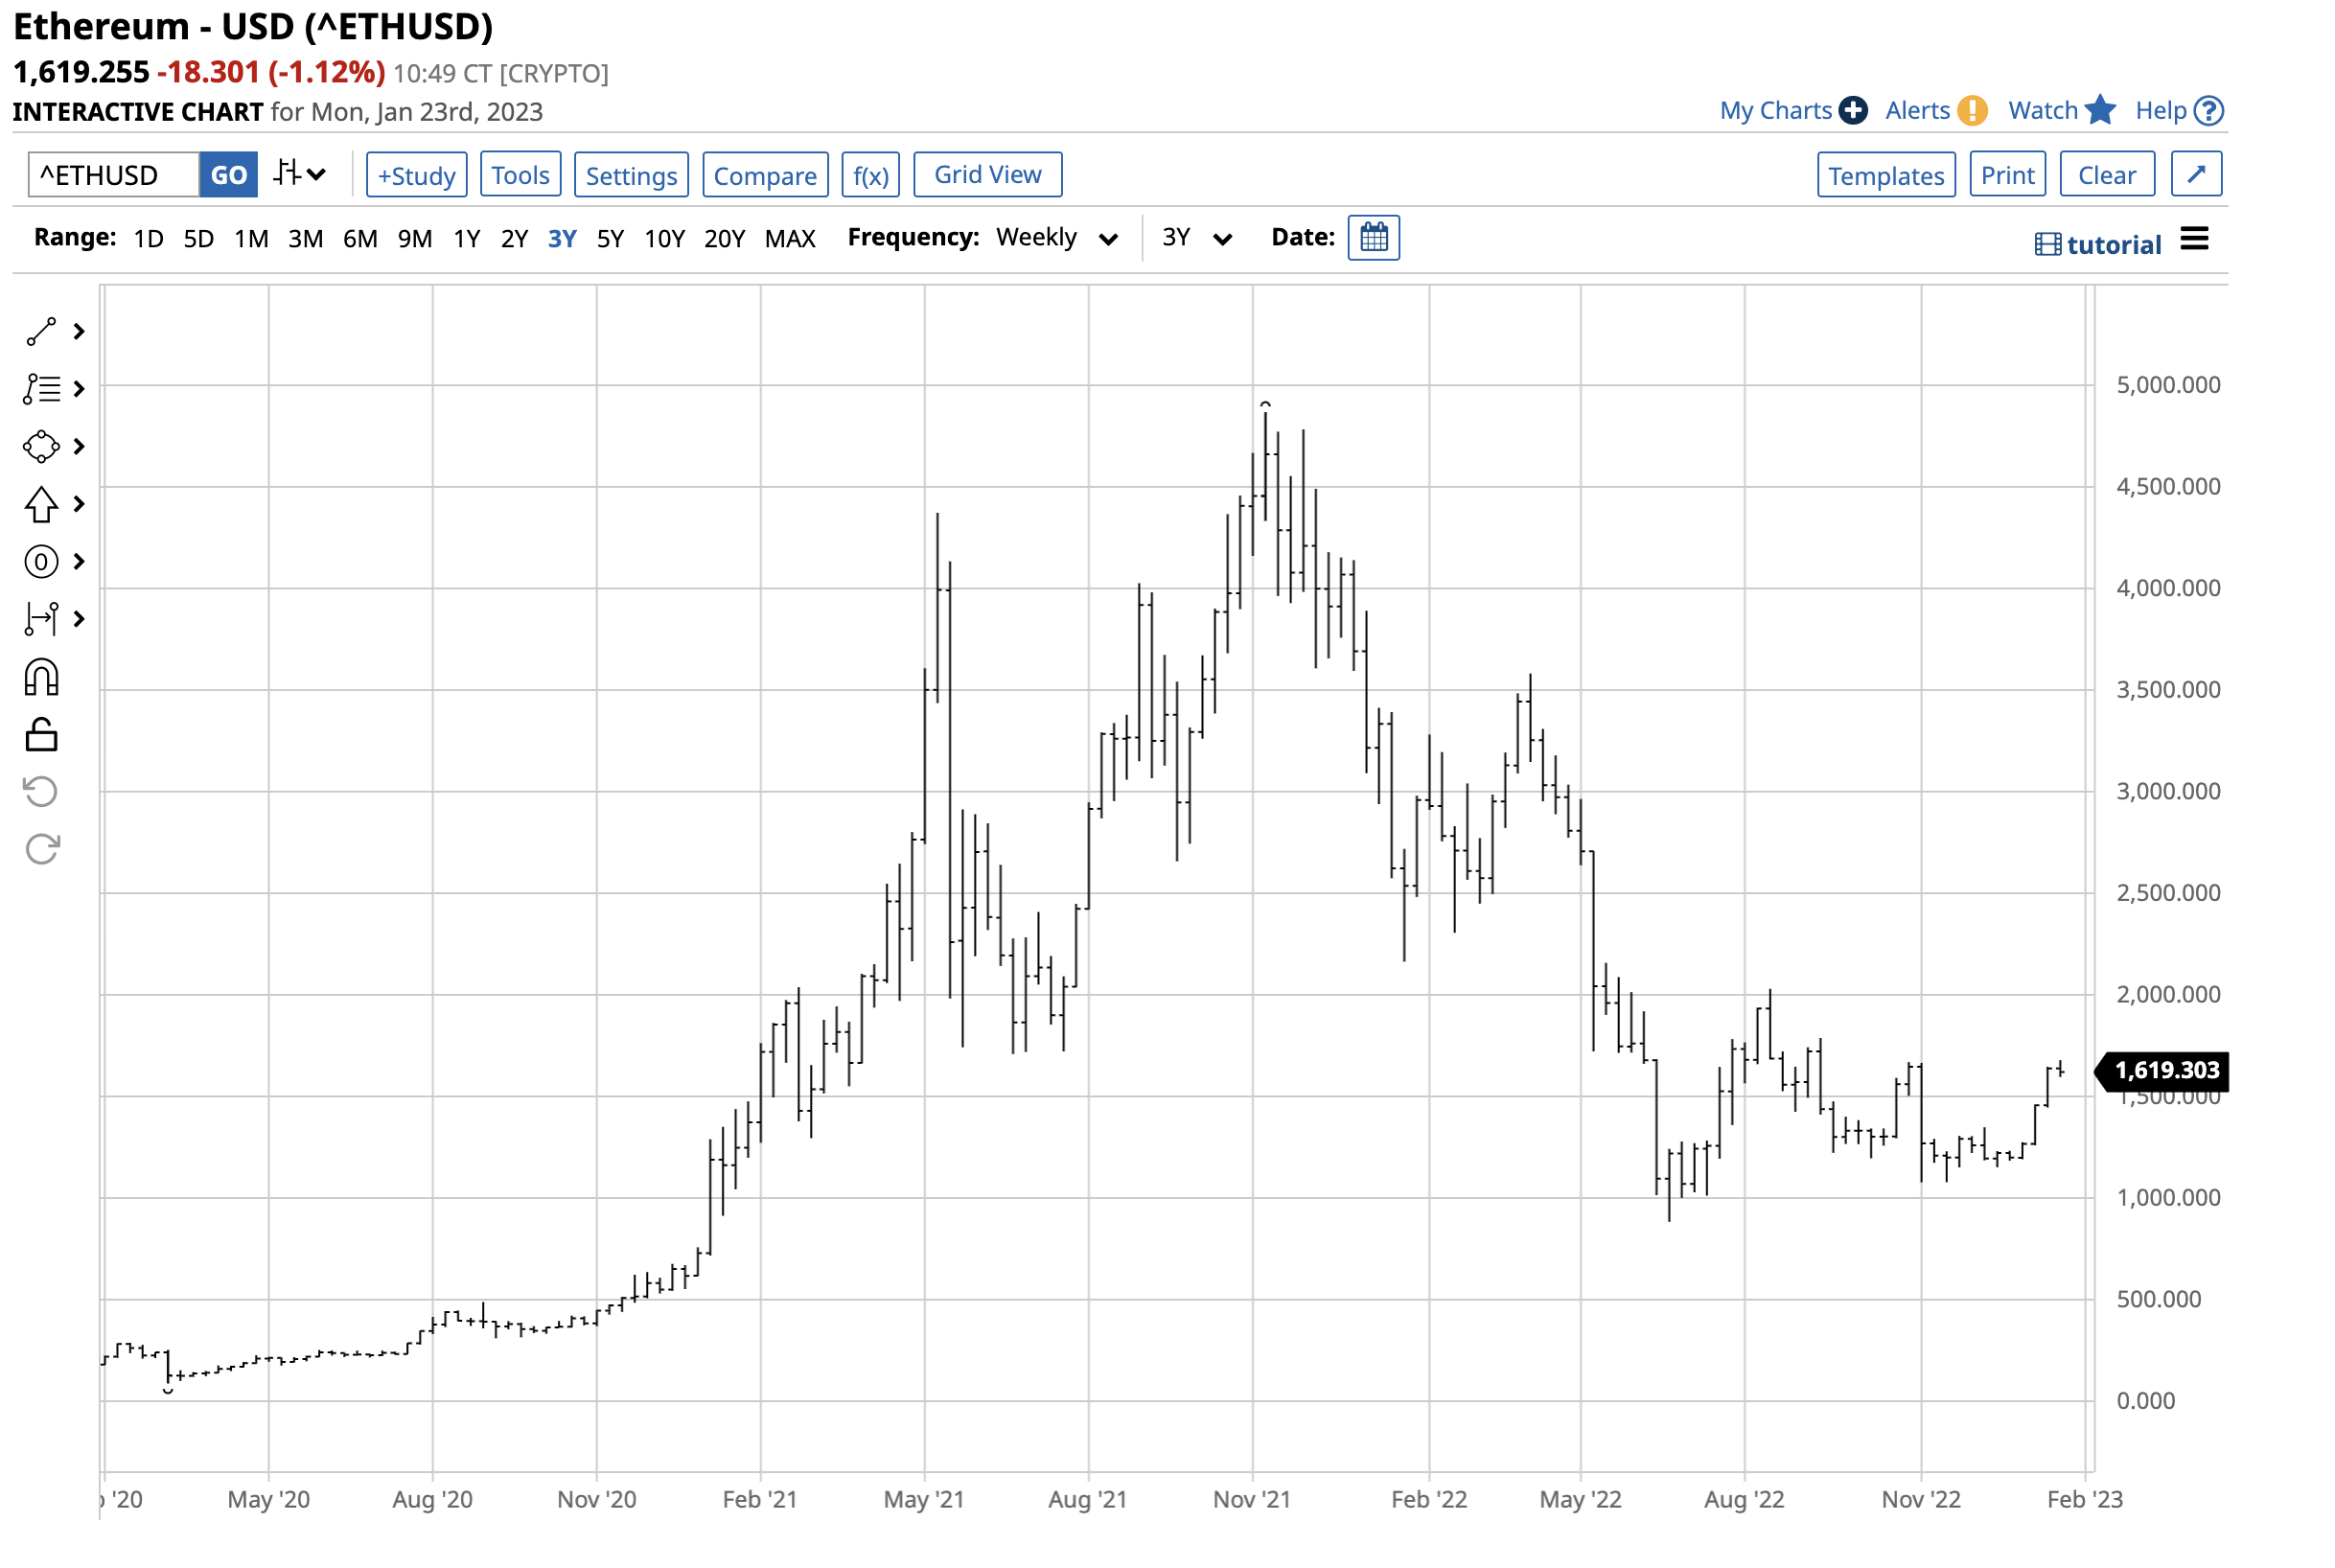Viewport: 2335px width, 1568px height.
Task: Click the magnet snap mode icon
Action: point(41,679)
